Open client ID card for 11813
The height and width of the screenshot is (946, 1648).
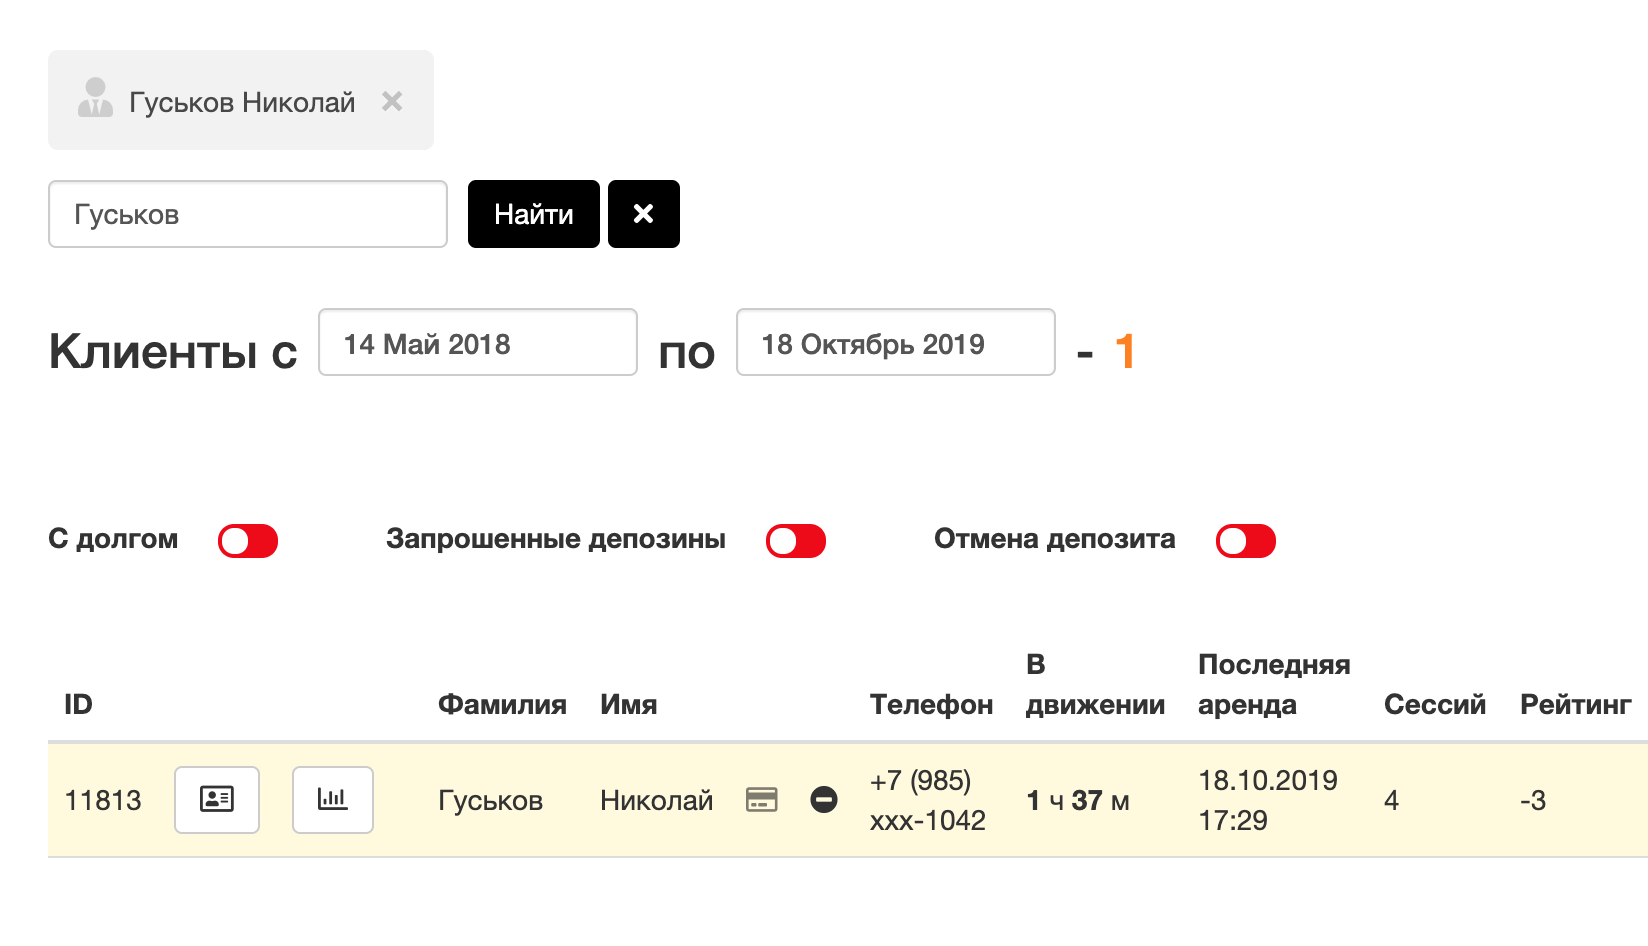pos(217,800)
